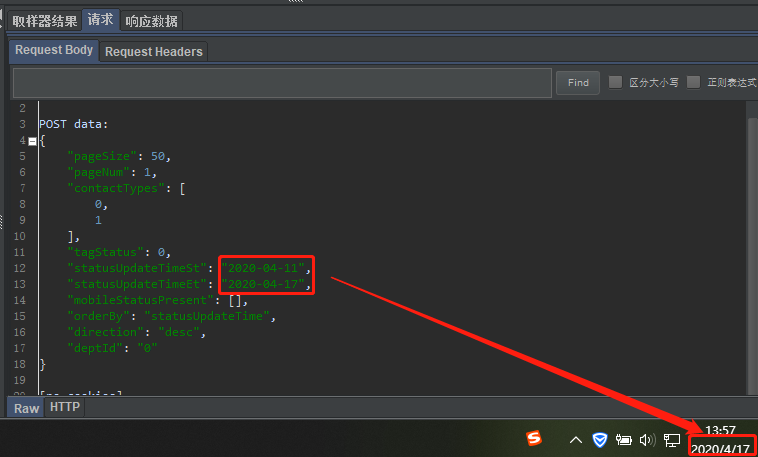758x457 pixels.
Task: Open the Request Headers tab
Action: (x=154, y=52)
